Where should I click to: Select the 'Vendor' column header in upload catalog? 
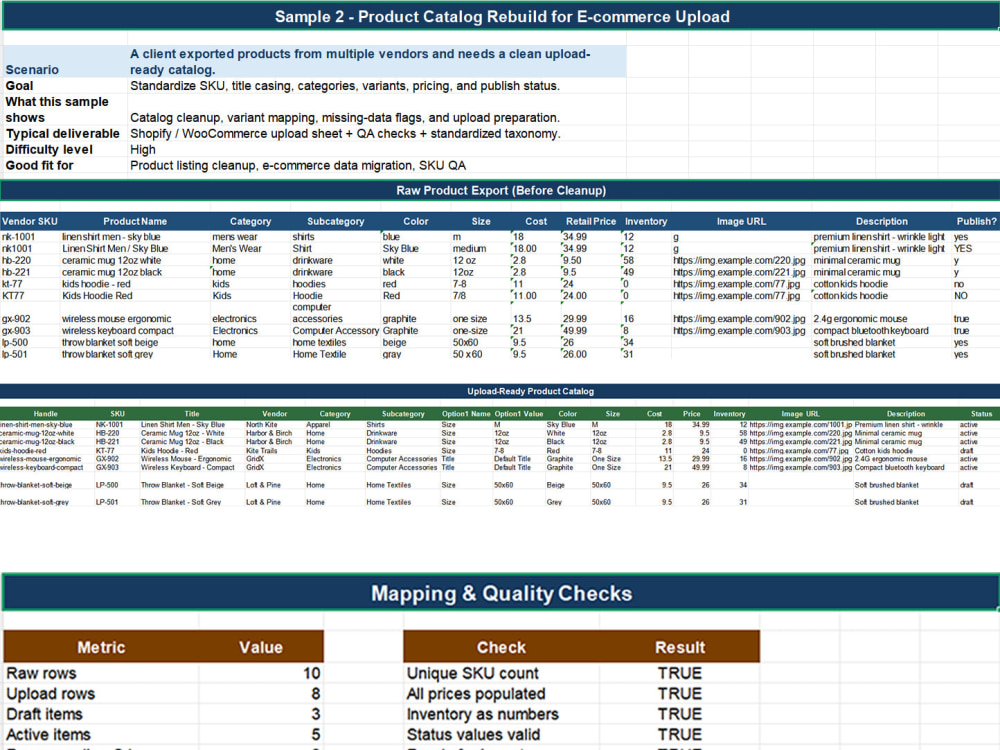[x=275, y=414]
